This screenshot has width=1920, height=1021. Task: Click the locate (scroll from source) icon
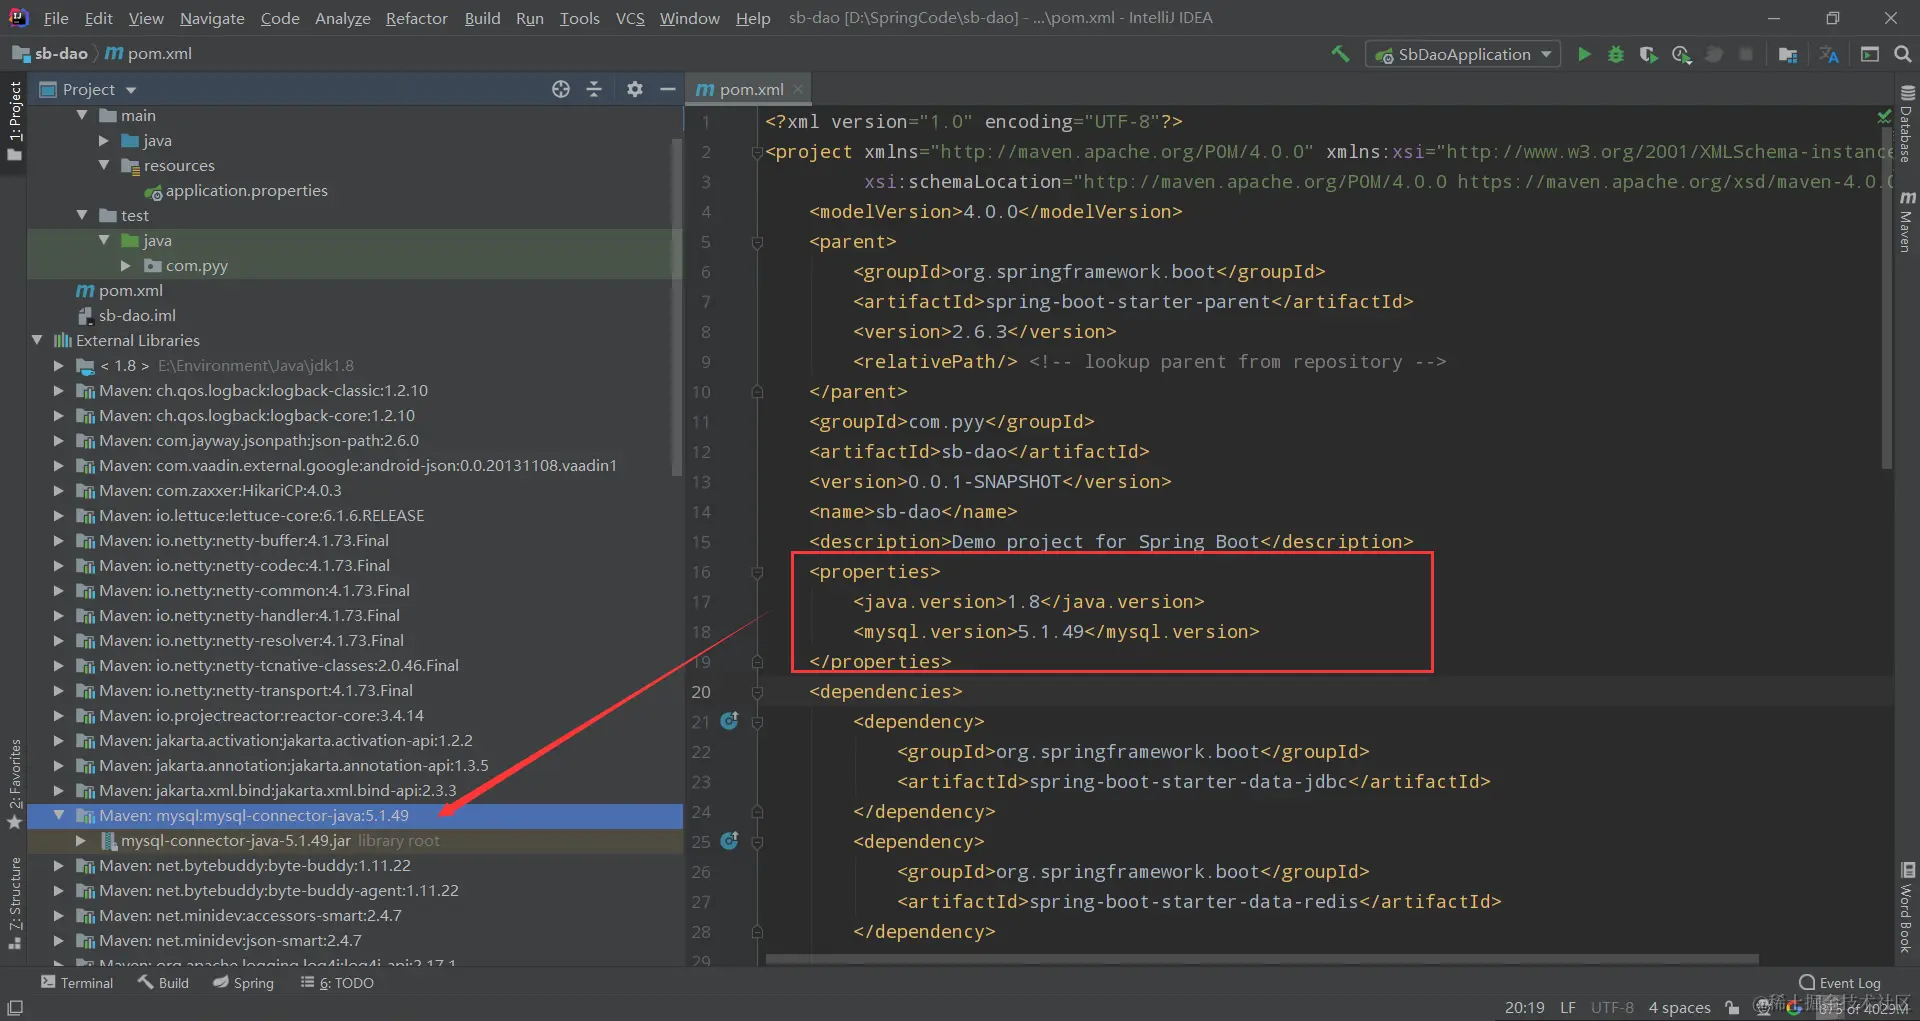pos(561,89)
